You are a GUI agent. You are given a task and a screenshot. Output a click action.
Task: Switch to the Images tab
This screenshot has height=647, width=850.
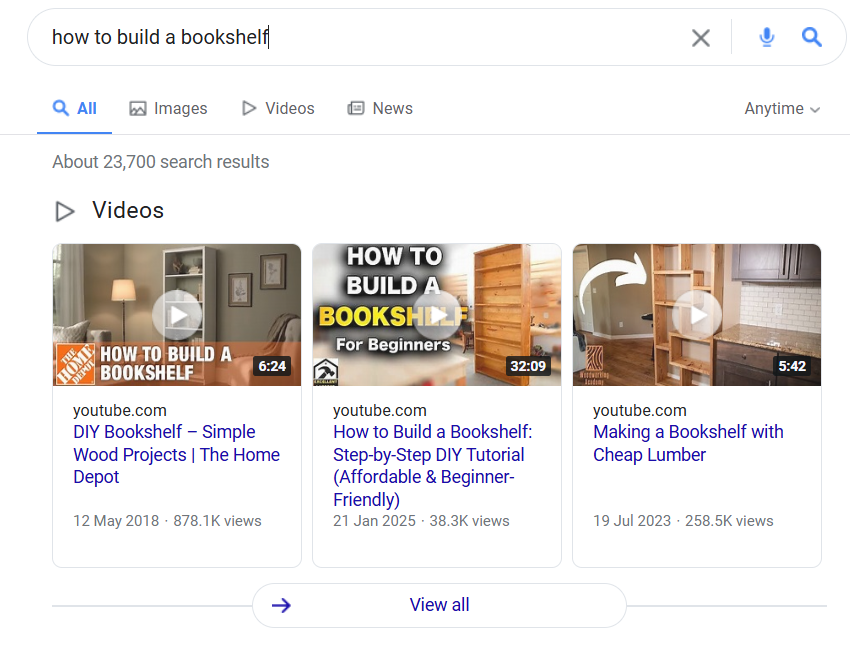[x=168, y=108]
